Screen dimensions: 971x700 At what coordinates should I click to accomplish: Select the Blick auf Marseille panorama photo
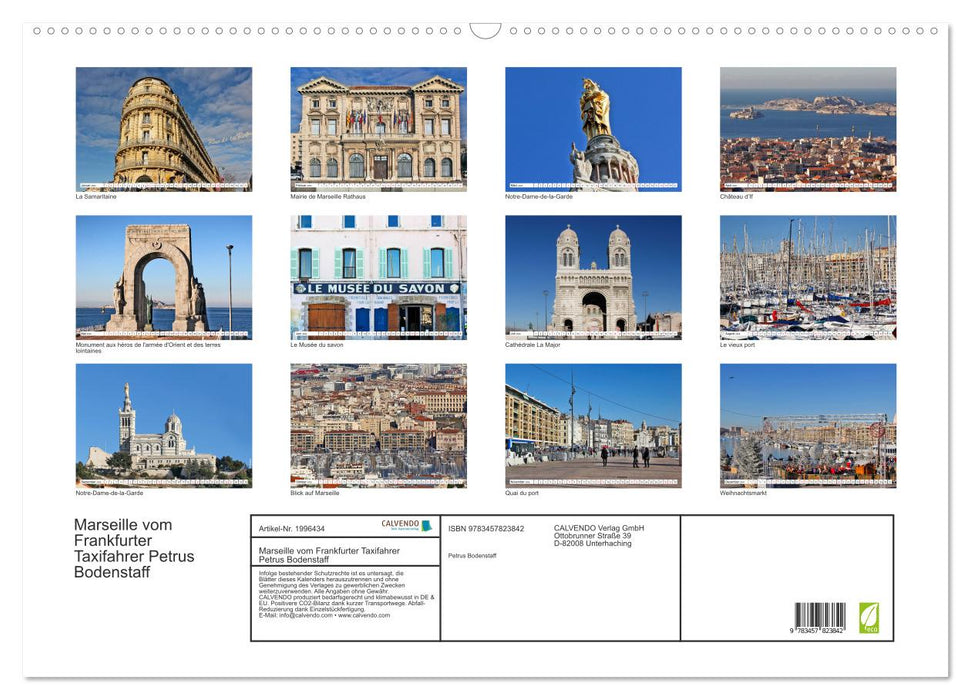click(378, 426)
